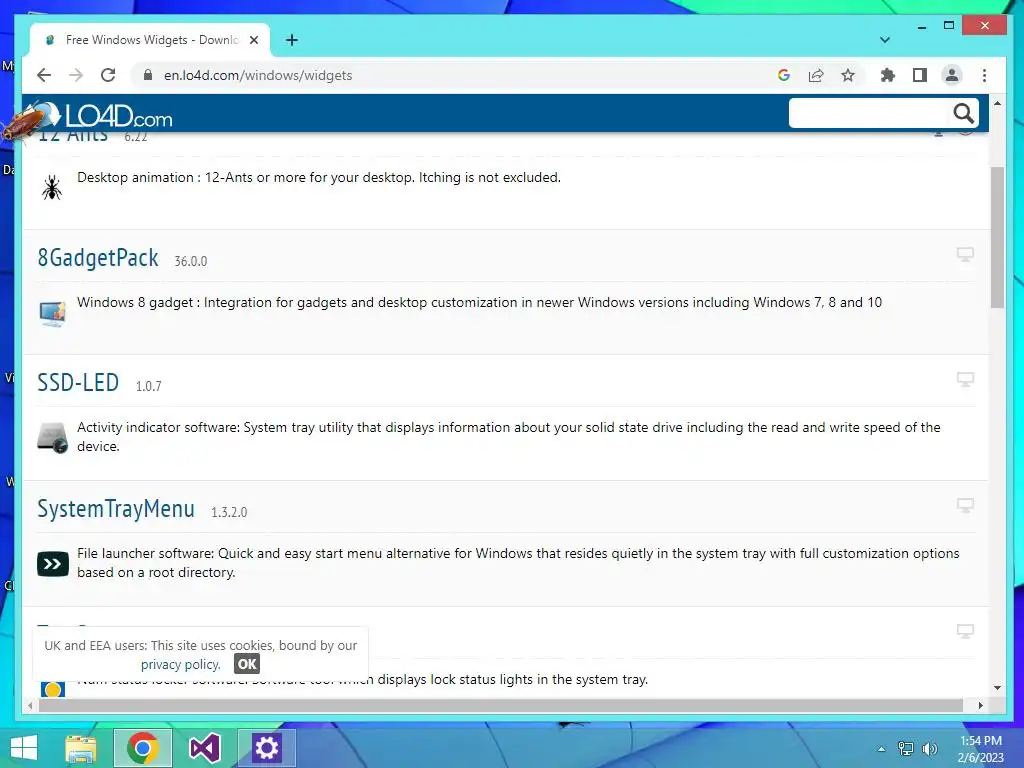The width and height of the screenshot is (1024, 768).
Task: Click the browser forward arrow
Action: (x=76, y=75)
